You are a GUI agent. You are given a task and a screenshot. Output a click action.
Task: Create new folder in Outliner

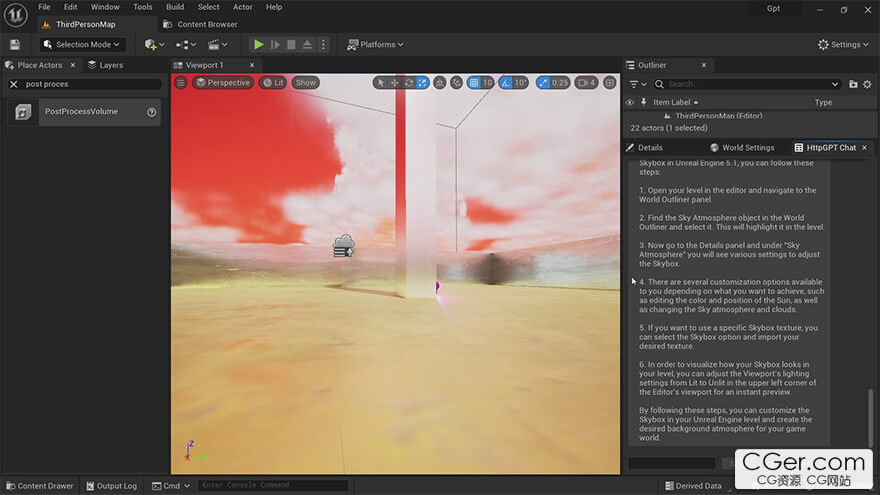tap(853, 84)
